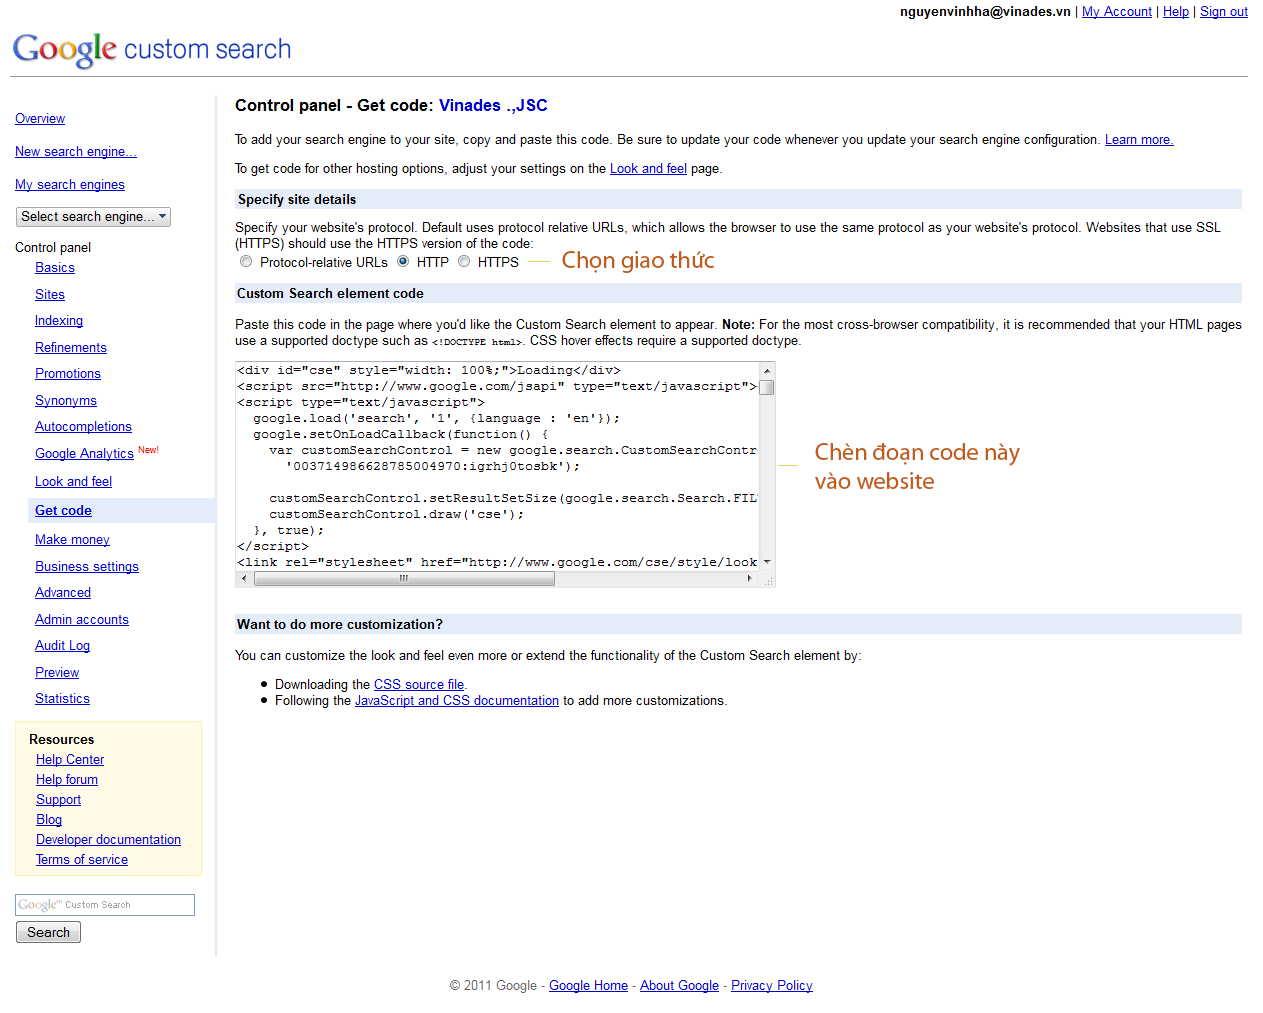Screen dimensions: 1263x1013
Task: Click the code box scroll down arrow
Action: pos(767,562)
